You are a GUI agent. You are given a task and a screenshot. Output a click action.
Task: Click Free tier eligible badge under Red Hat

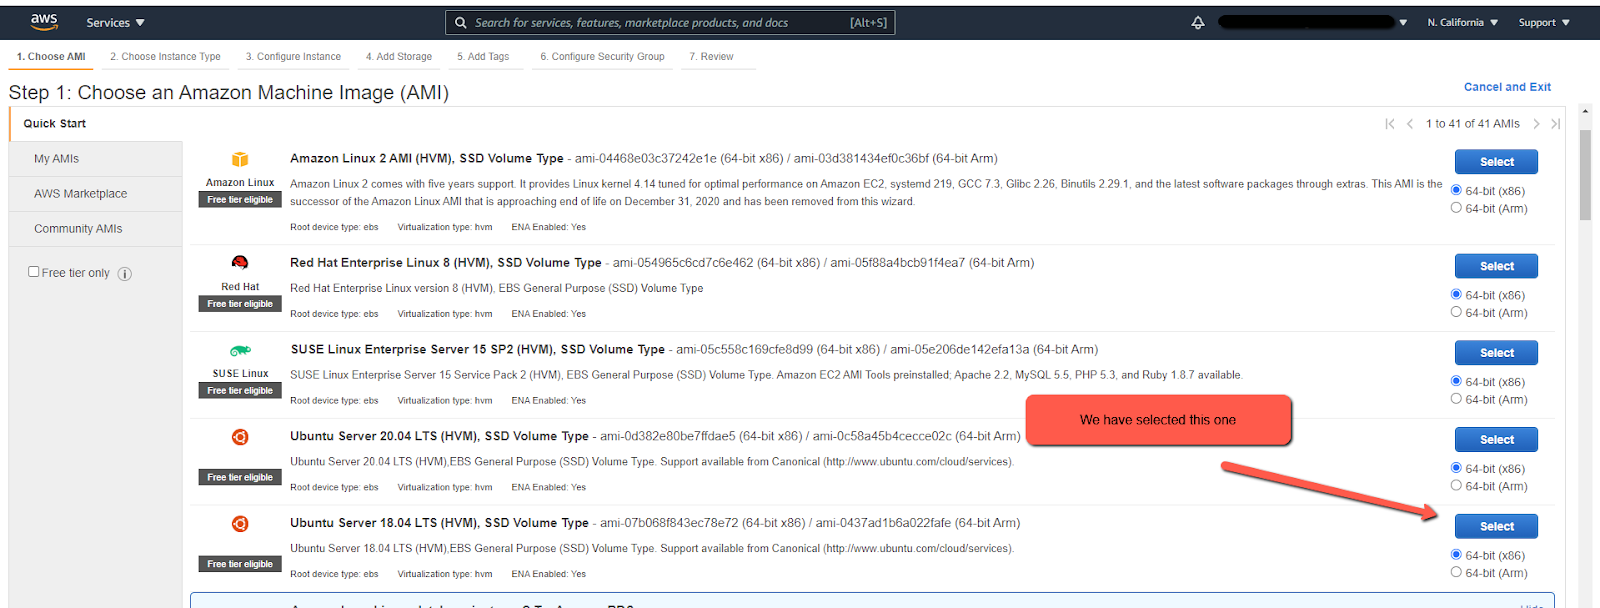(240, 304)
